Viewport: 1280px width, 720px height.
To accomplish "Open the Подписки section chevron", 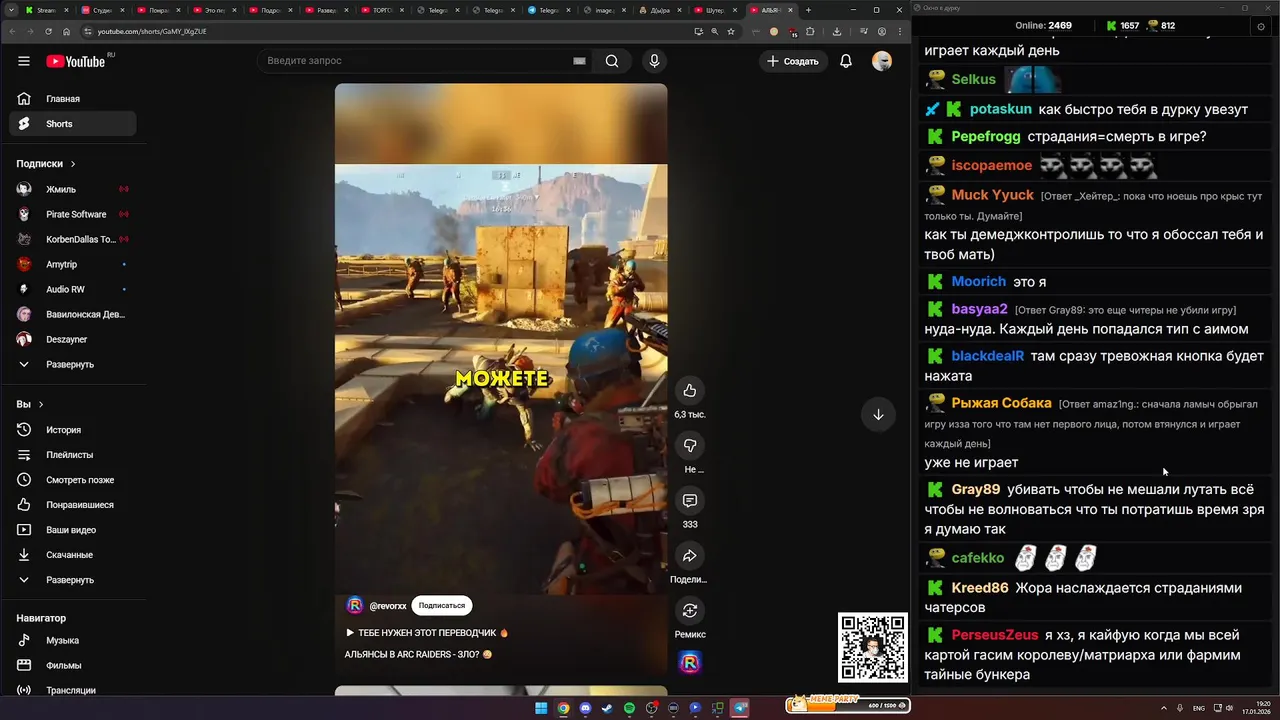I will [73, 164].
